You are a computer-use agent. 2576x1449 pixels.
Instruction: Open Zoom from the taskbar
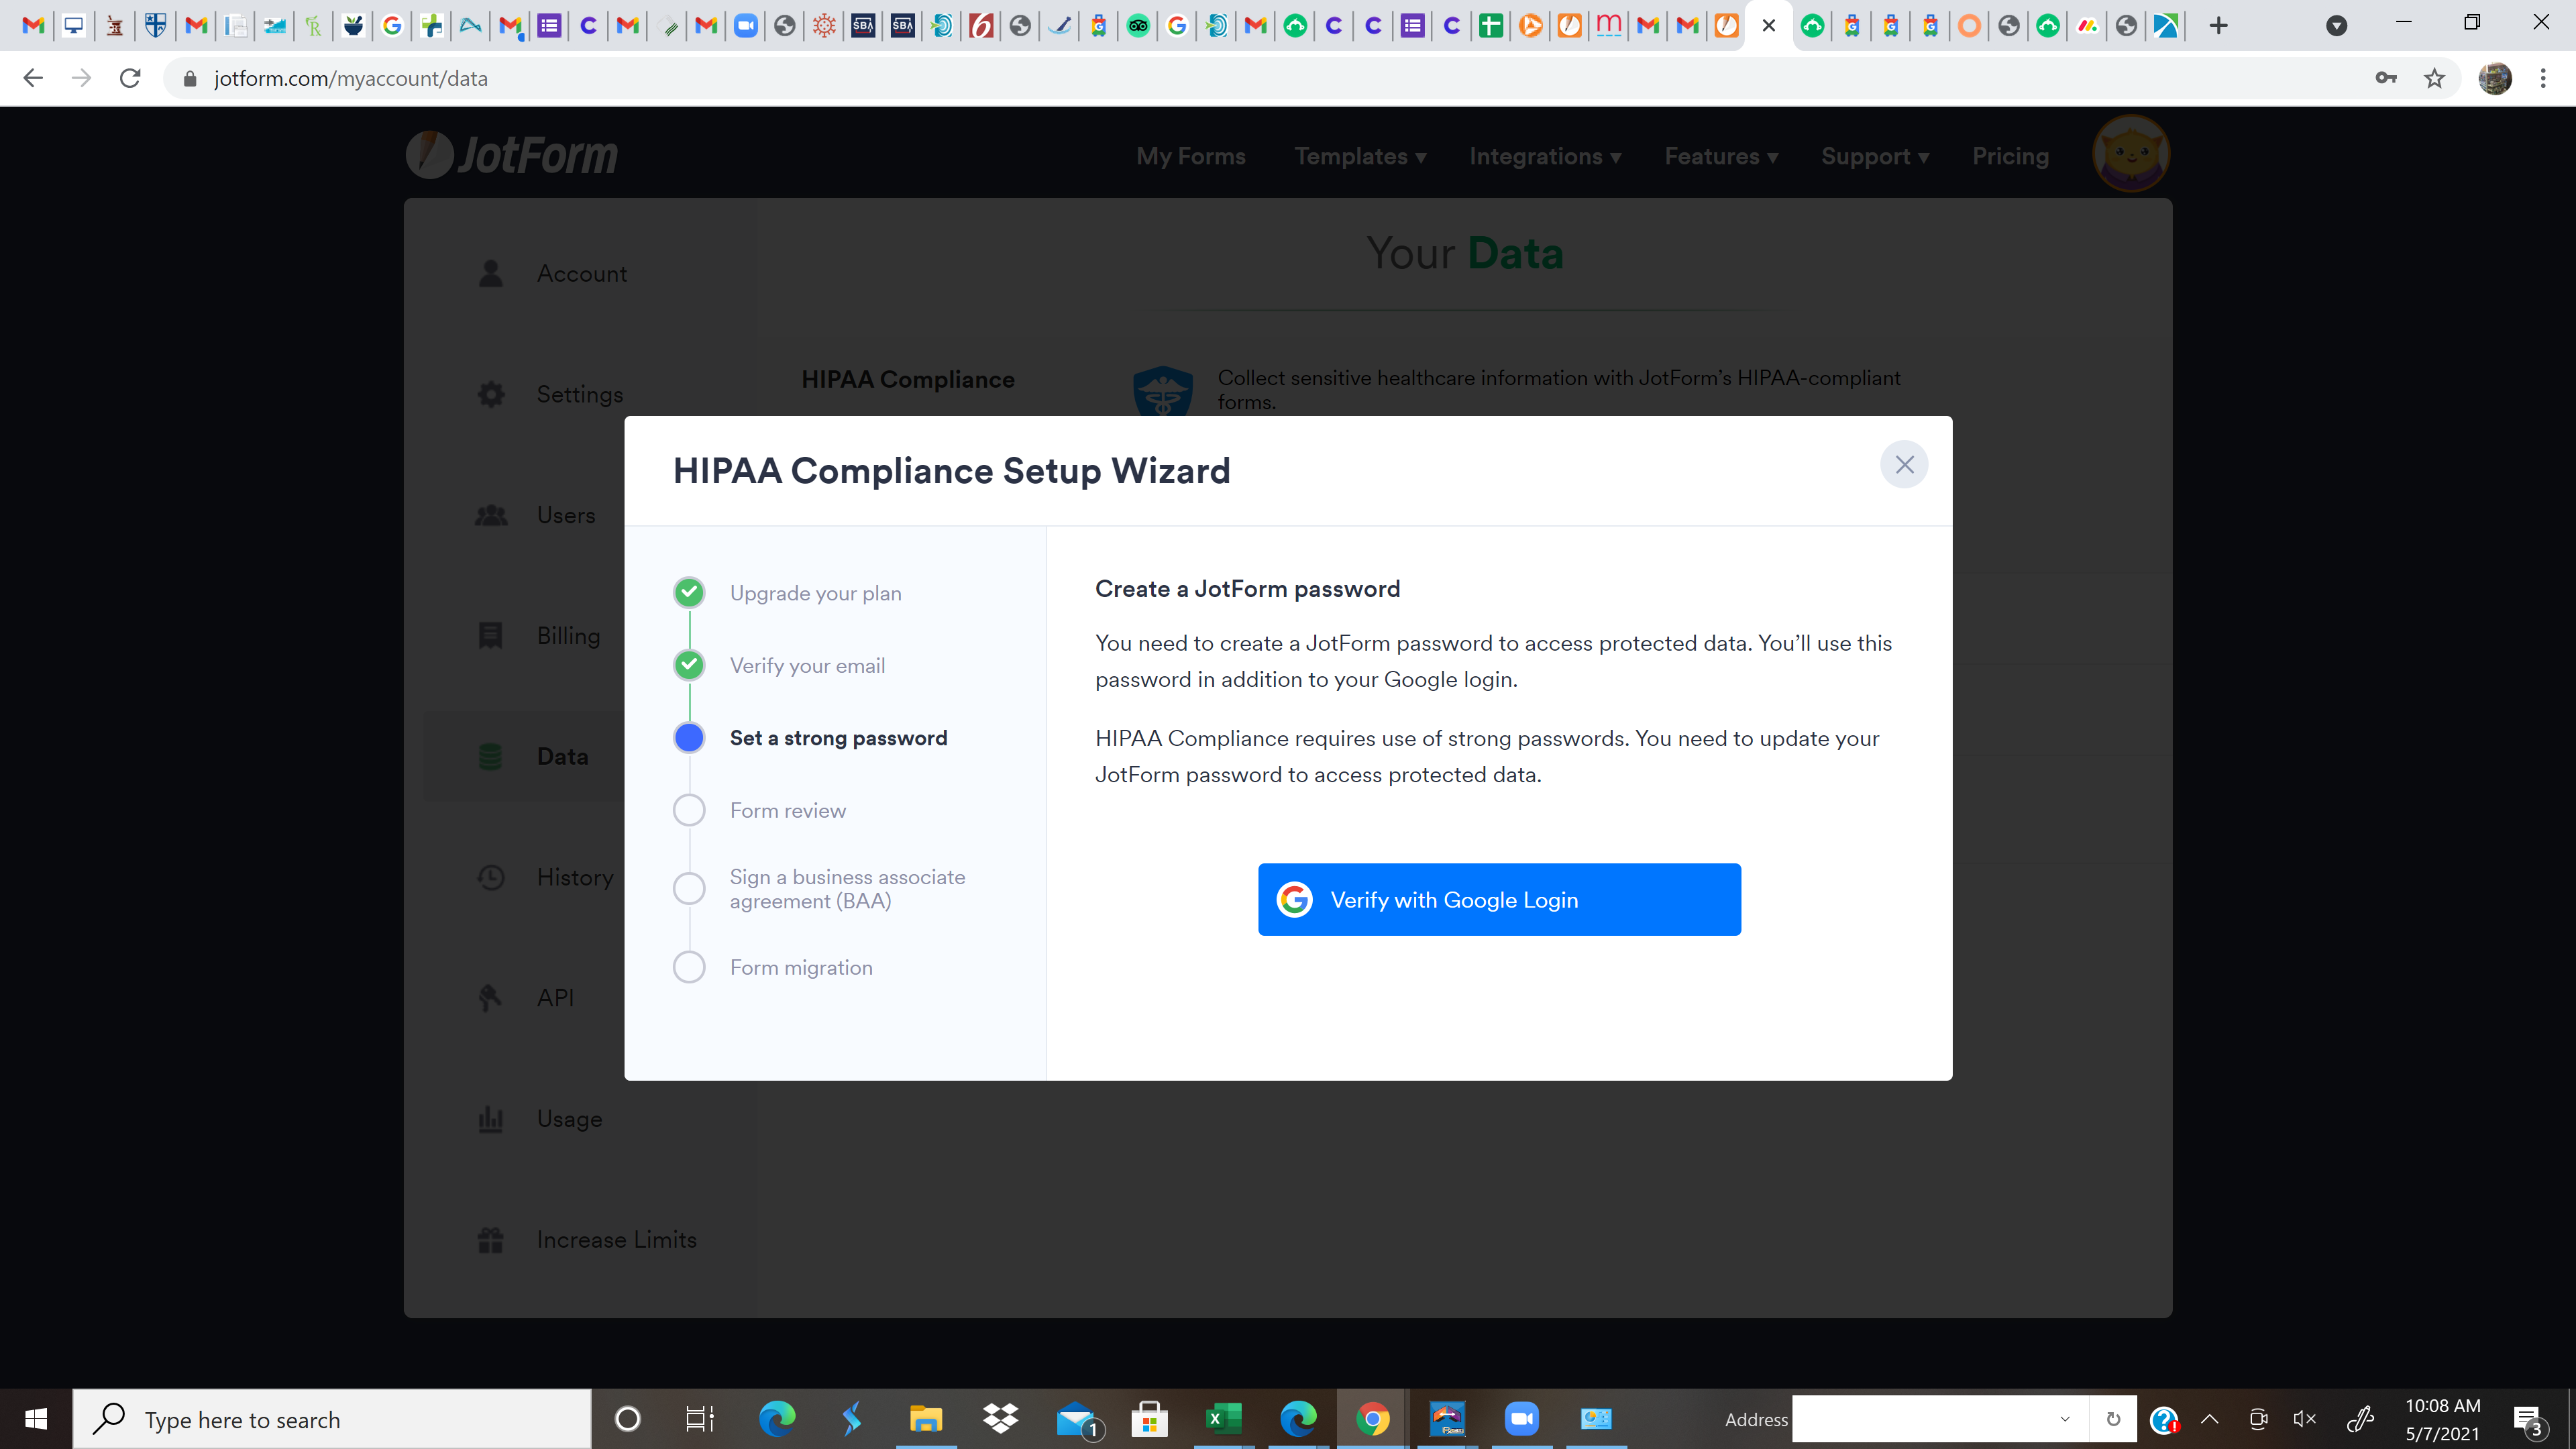[x=1521, y=1418]
